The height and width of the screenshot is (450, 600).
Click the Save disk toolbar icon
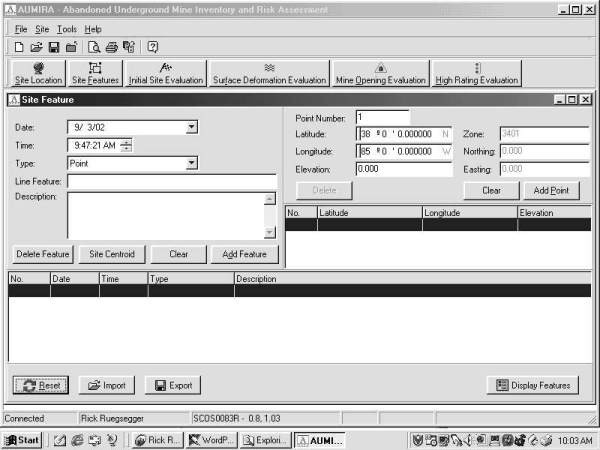click(53, 47)
